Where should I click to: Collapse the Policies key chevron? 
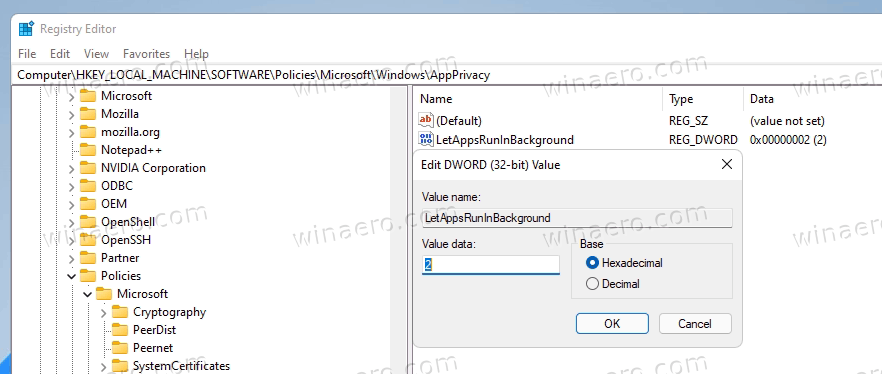(71, 276)
